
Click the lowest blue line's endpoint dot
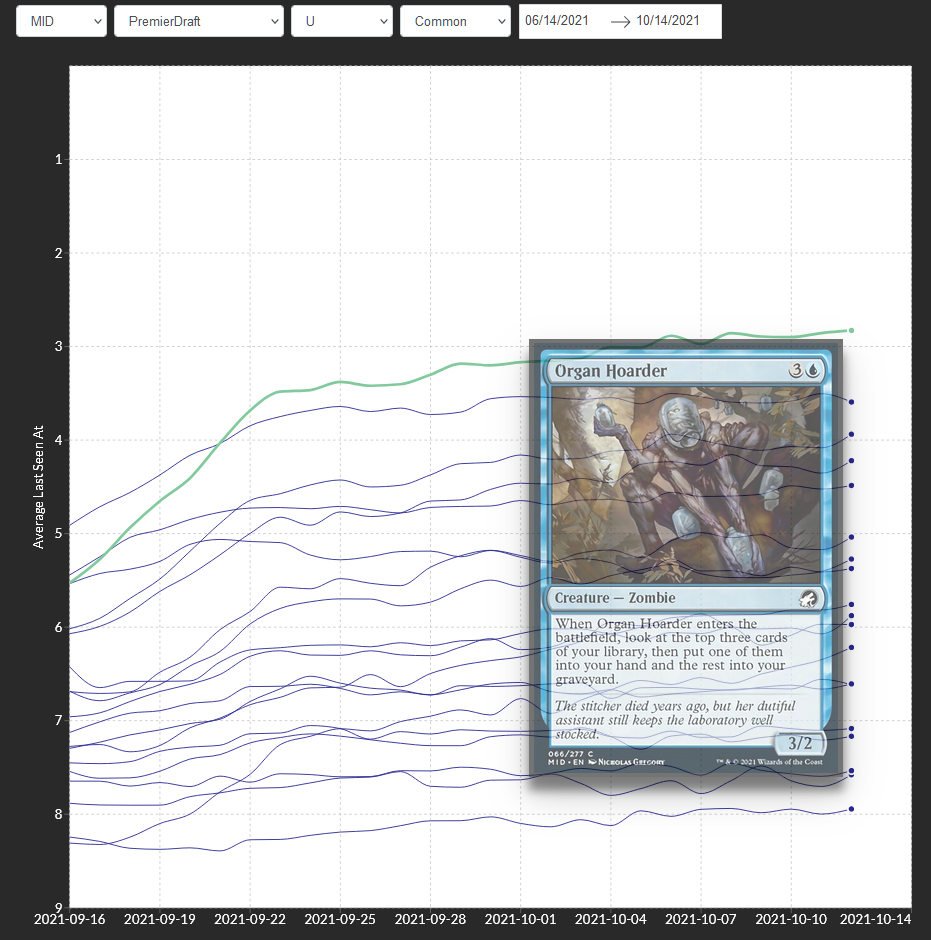click(x=851, y=809)
